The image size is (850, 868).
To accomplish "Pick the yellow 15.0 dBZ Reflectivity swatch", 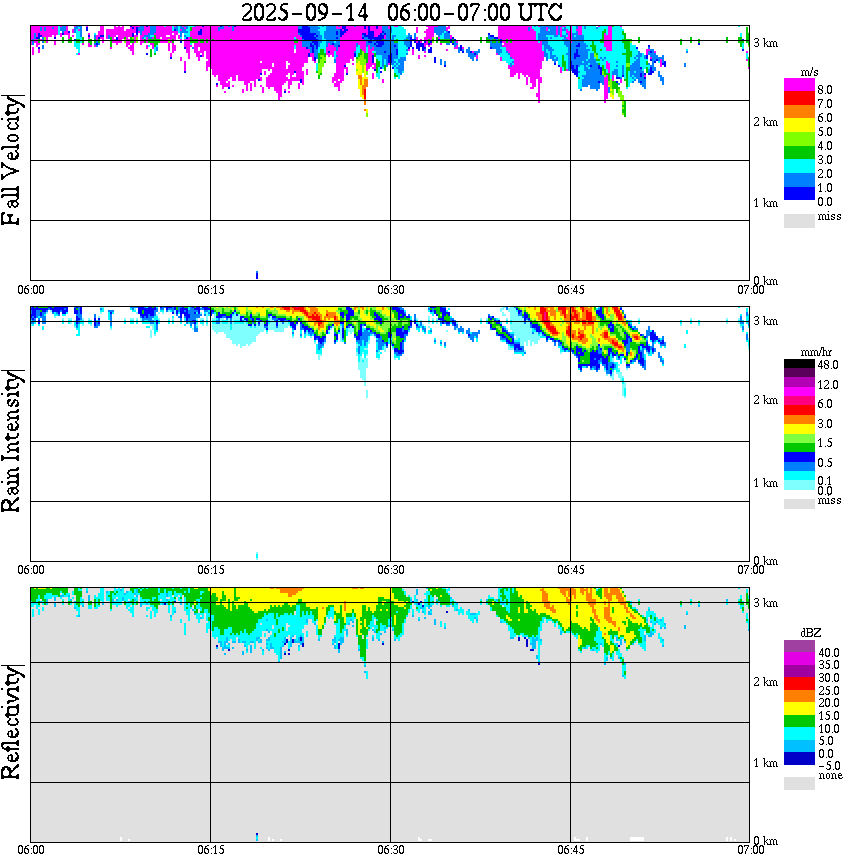I will 799,709.
